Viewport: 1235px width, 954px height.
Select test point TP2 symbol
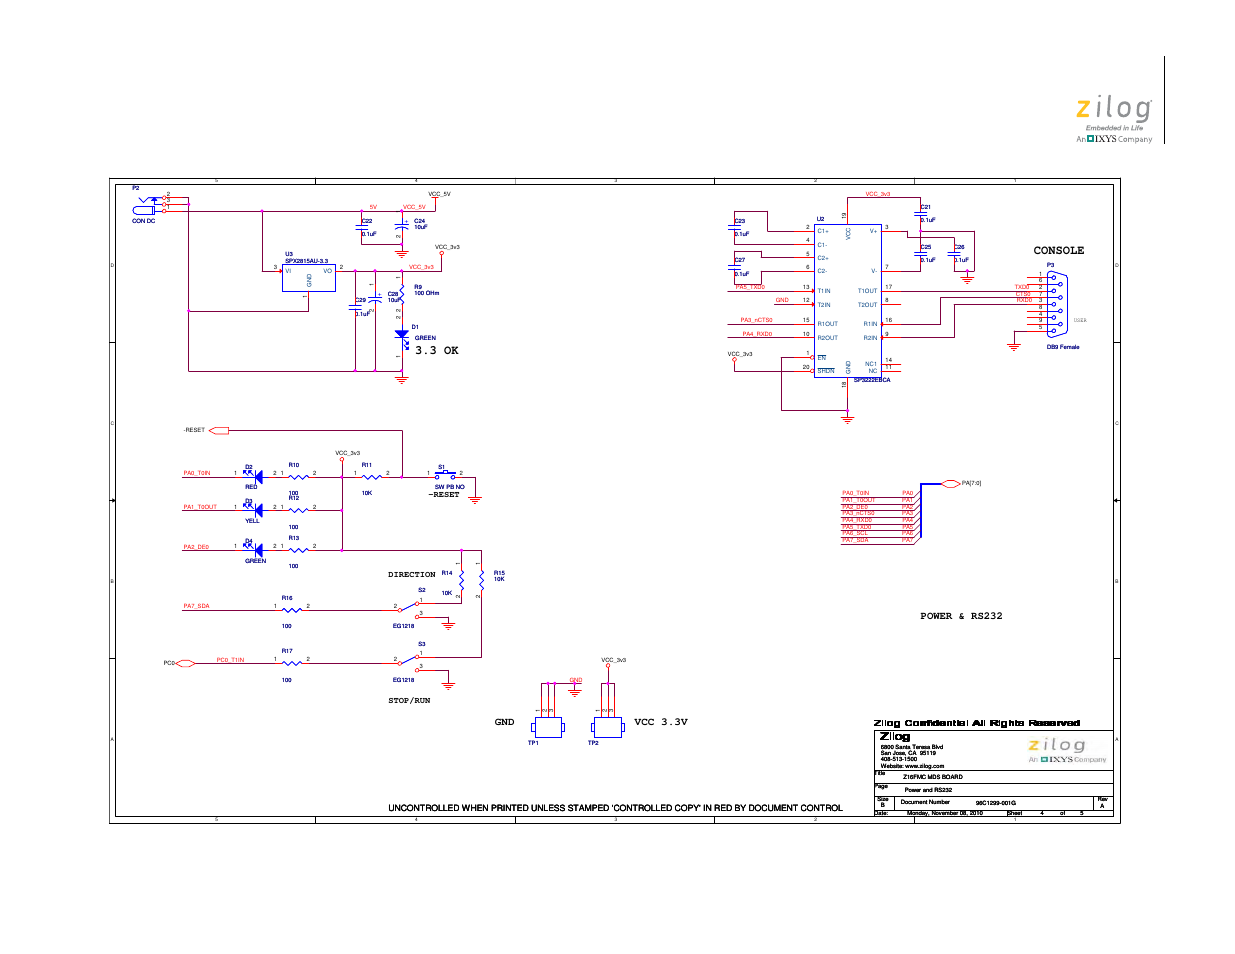(608, 727)
